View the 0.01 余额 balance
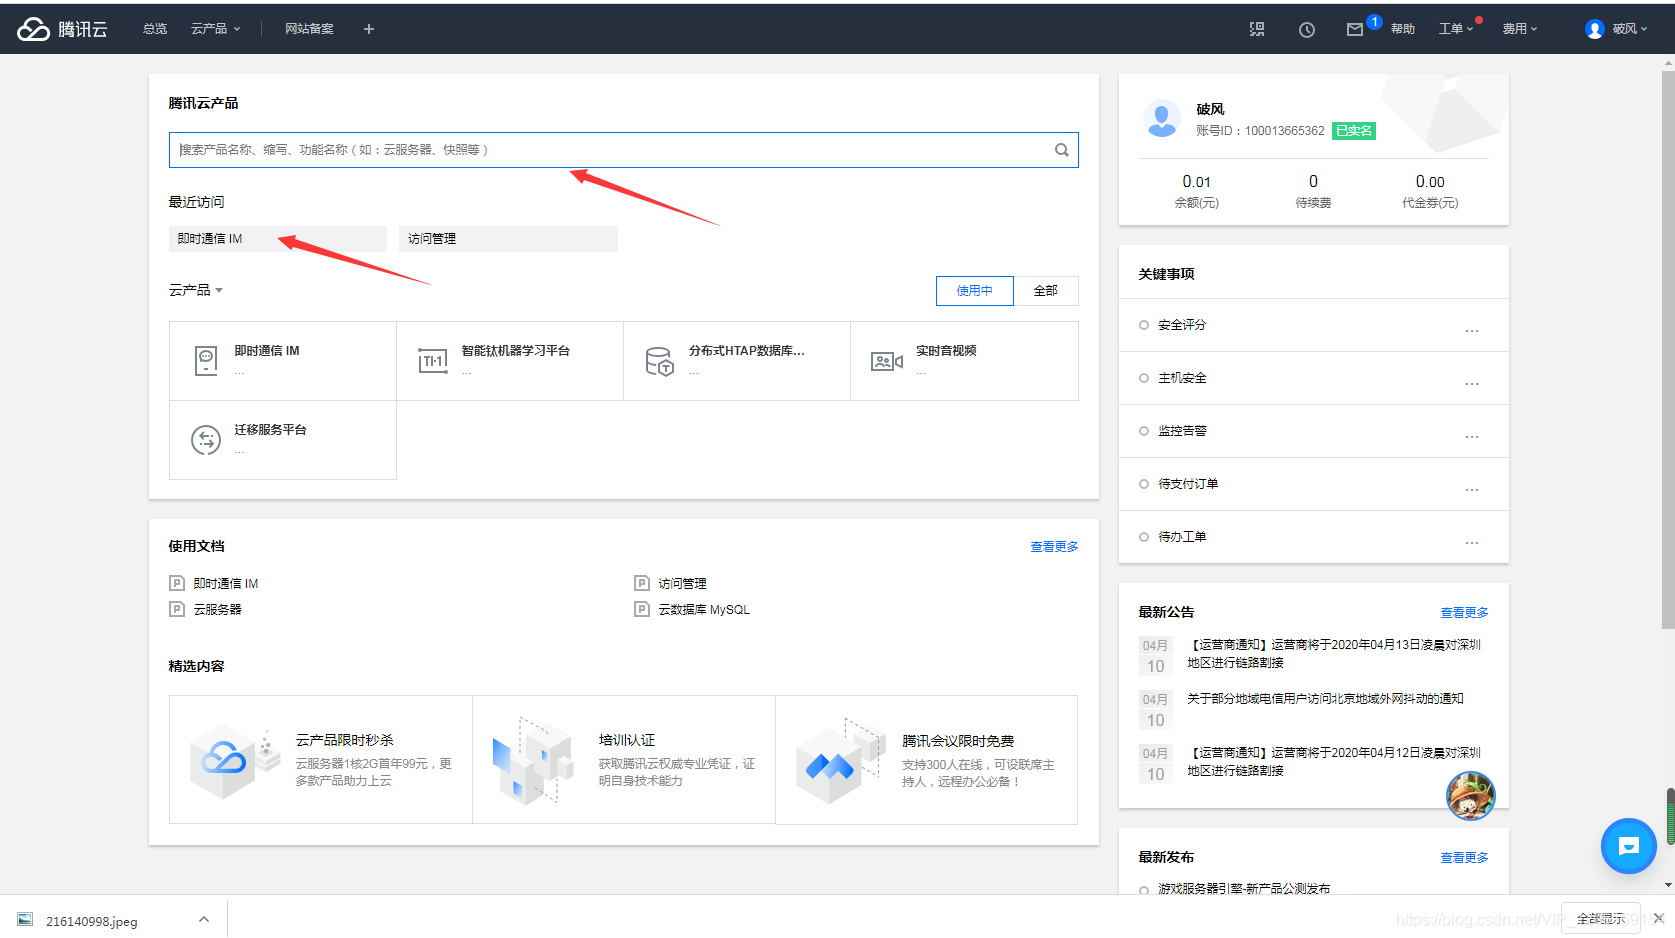1675x938 pixels. point(1196,182)
